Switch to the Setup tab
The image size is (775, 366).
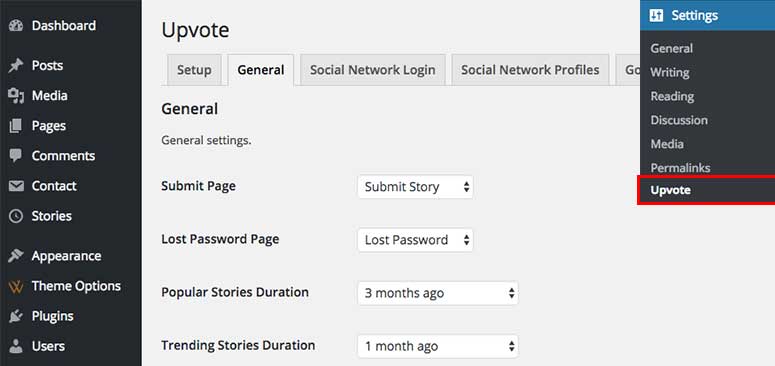tap(194, 70)
